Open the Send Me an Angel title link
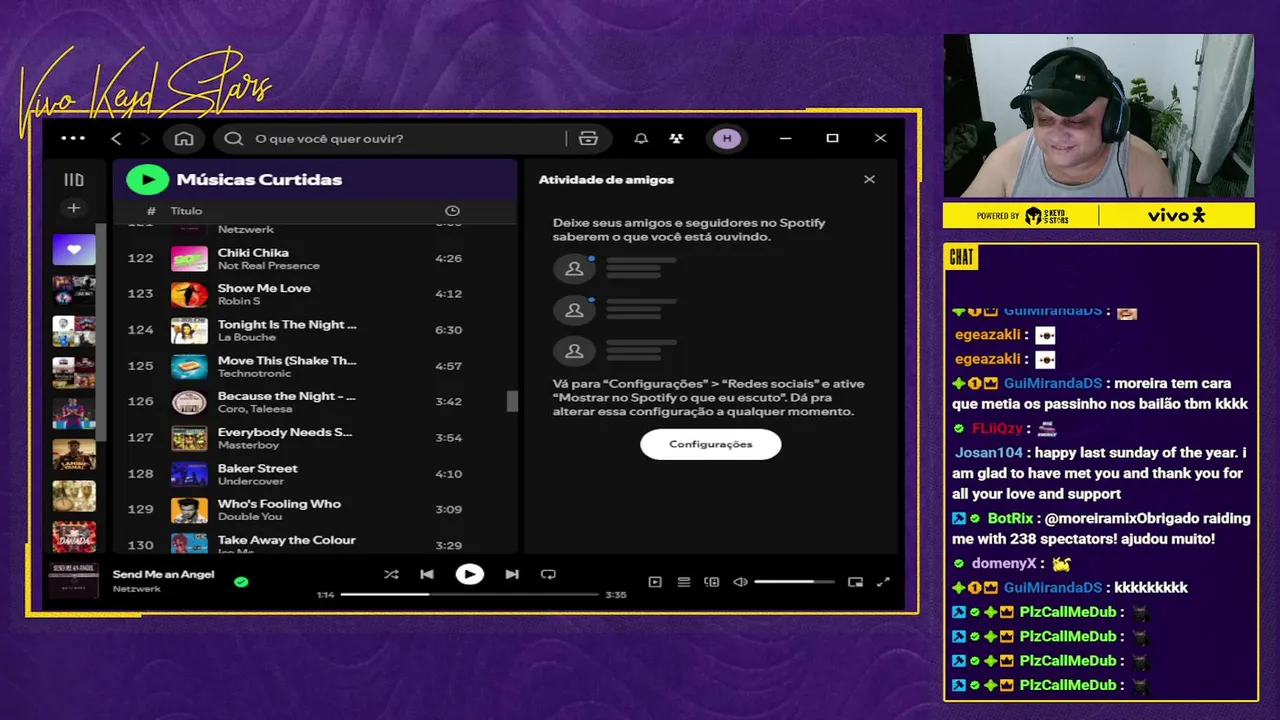 click(164, 575)
